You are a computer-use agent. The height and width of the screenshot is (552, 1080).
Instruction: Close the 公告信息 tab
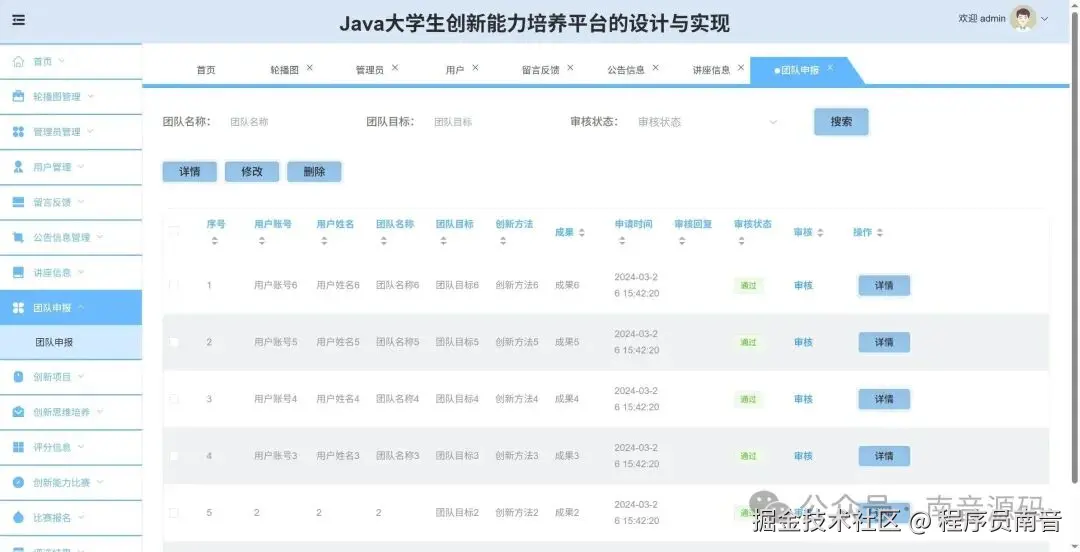click(x=655, y=68)
